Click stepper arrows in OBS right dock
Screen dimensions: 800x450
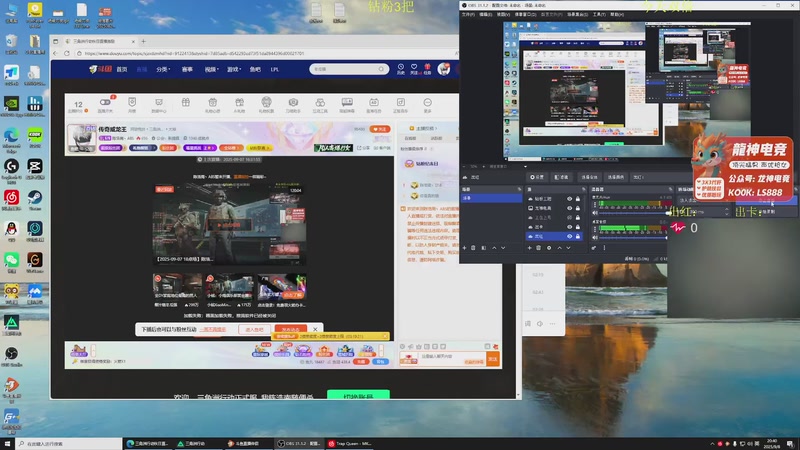click(x=727, y=211)
